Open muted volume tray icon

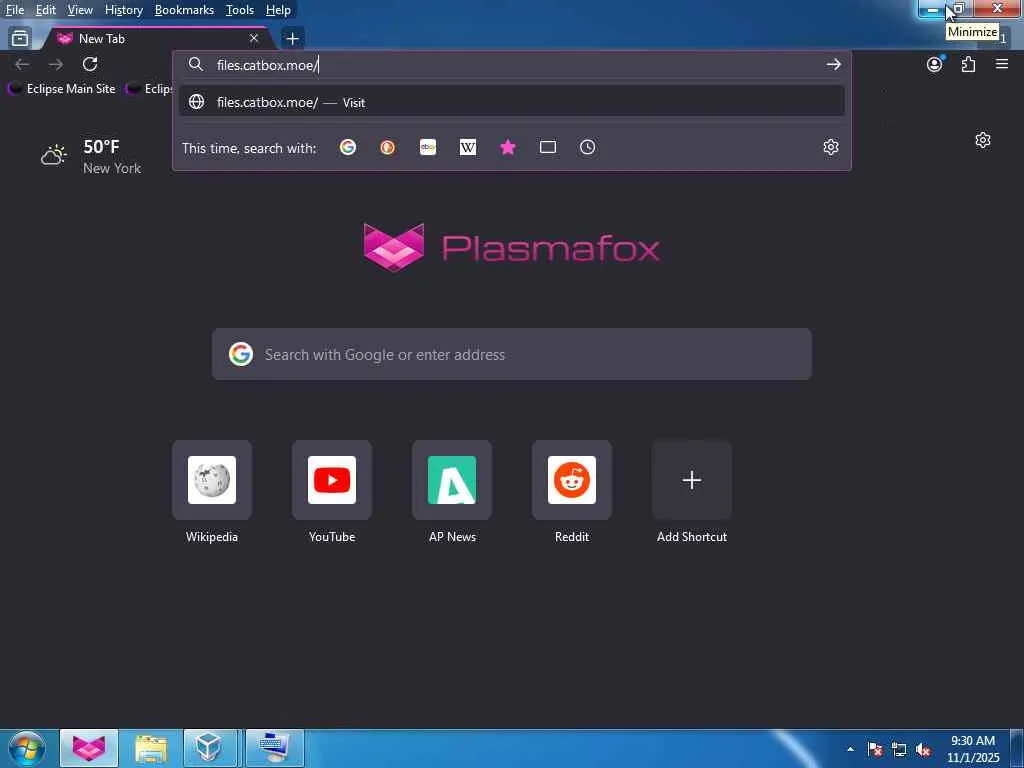point(923,749)
